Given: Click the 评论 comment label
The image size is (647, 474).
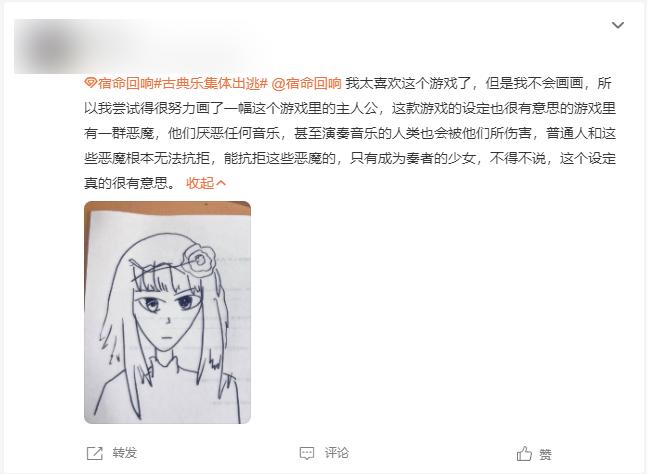Looking at the screenshot, I should coord(336,453).
